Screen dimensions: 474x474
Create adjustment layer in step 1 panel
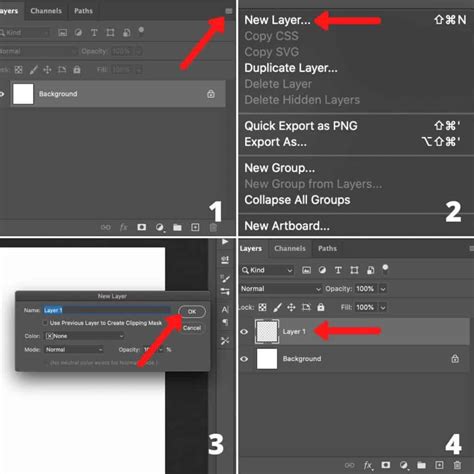[160, 227]
